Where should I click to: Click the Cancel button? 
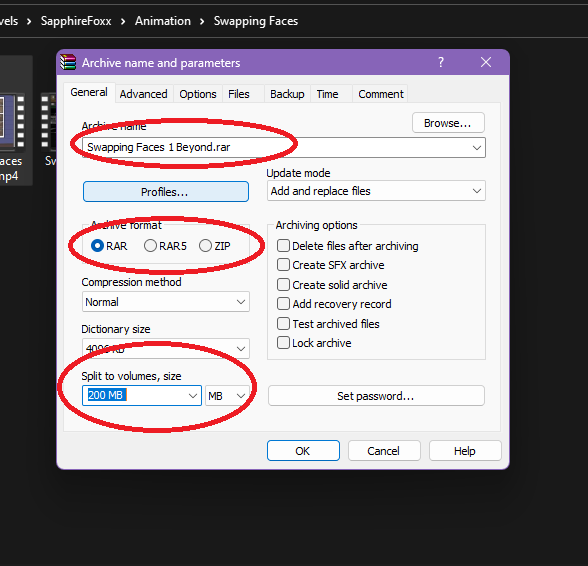pyautogui.click(x=384, y=450)
